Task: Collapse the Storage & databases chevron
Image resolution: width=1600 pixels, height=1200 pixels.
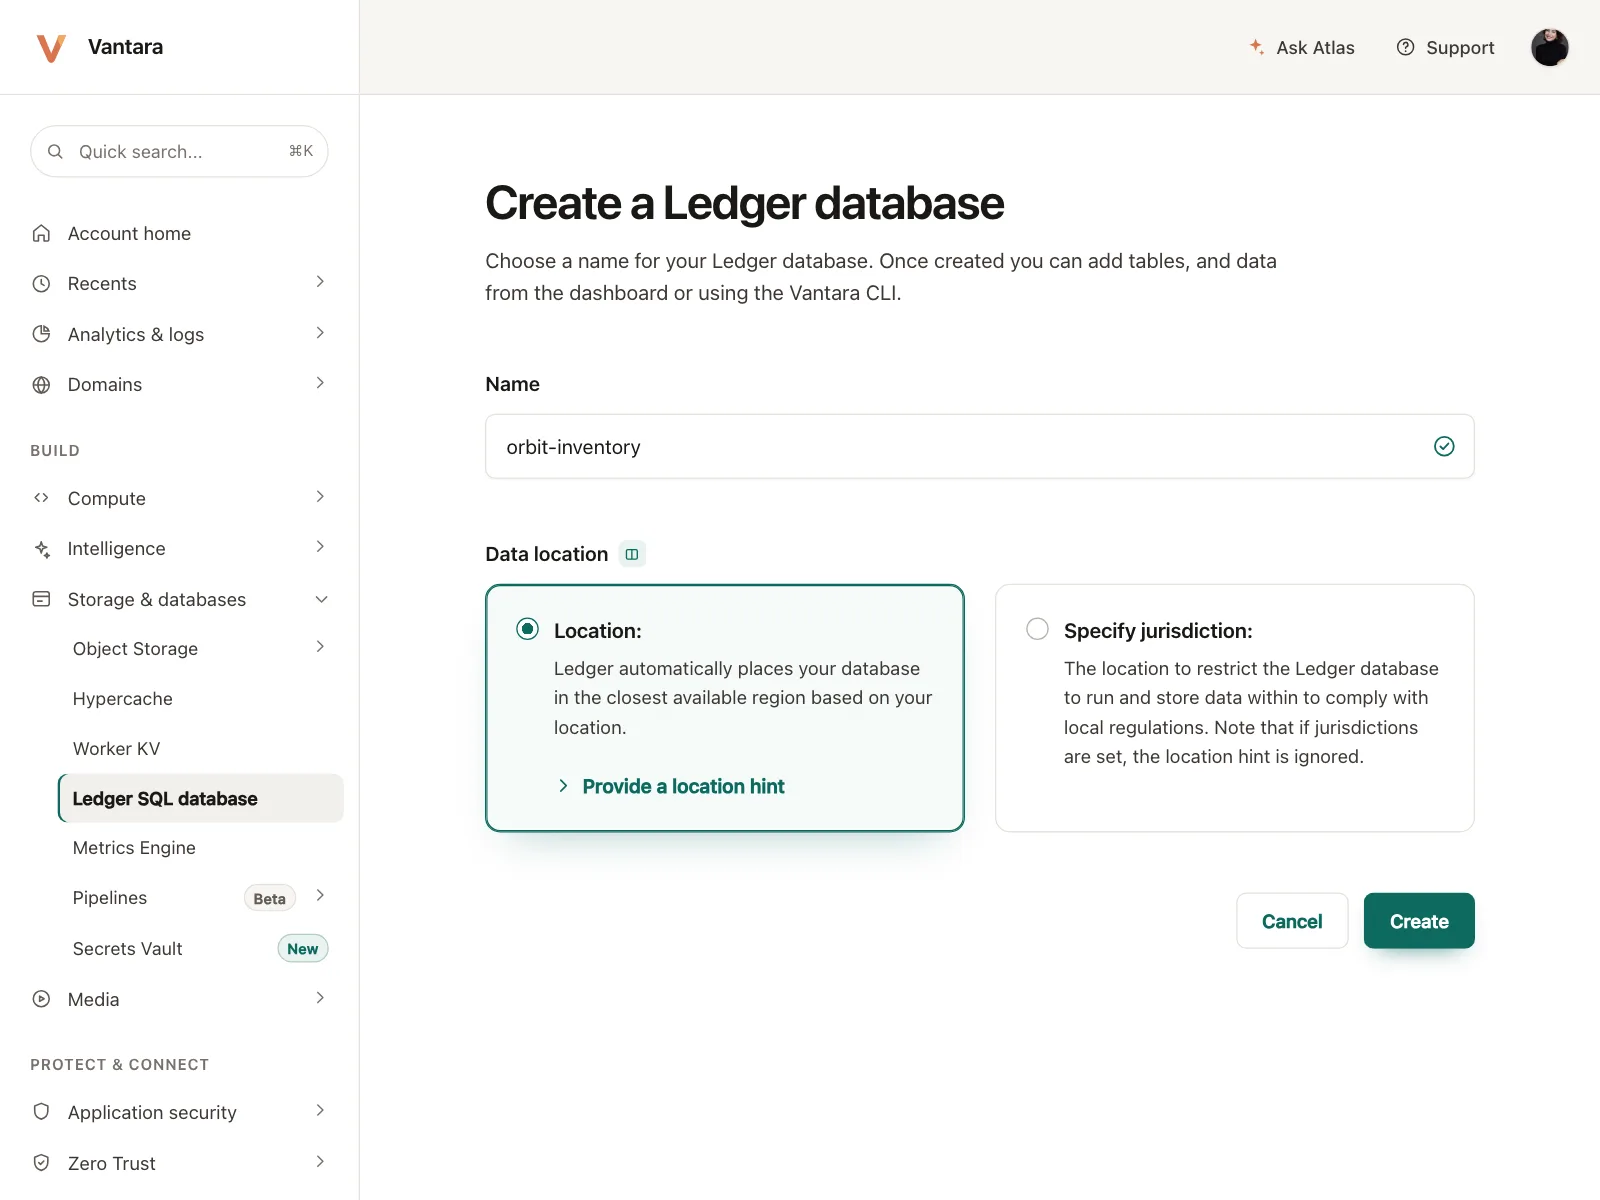Action: (x=321, y=599)
